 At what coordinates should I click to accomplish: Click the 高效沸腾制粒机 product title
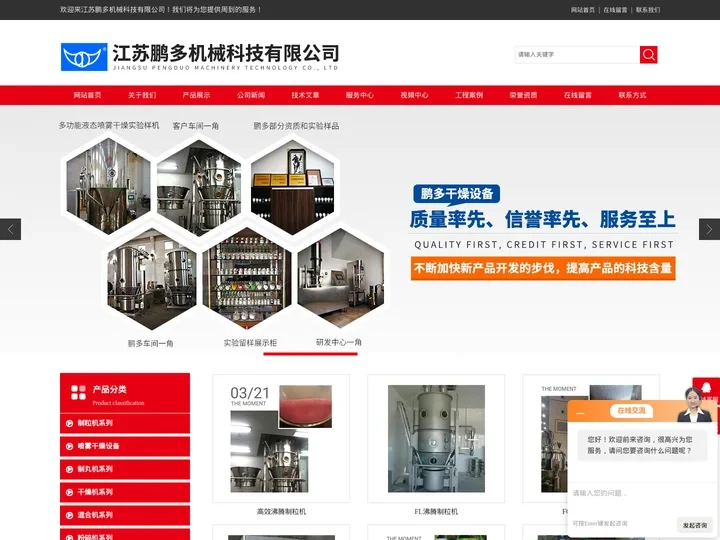point(281,512)
